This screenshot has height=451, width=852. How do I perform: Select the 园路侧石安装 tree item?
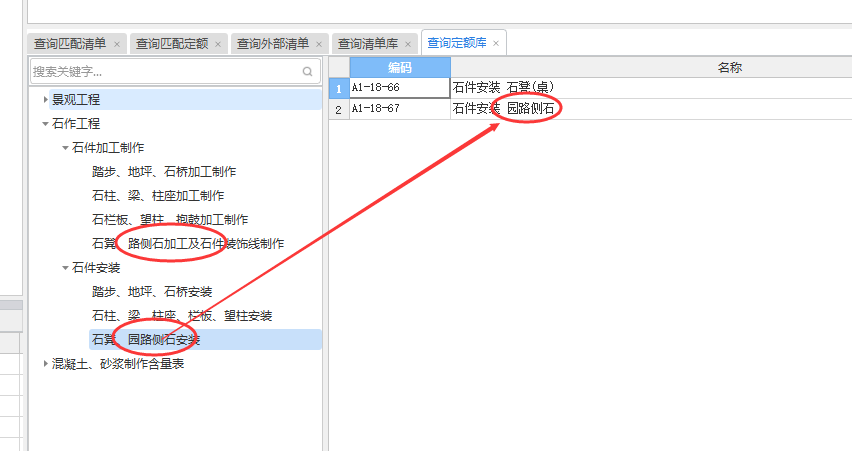point(205,340)
